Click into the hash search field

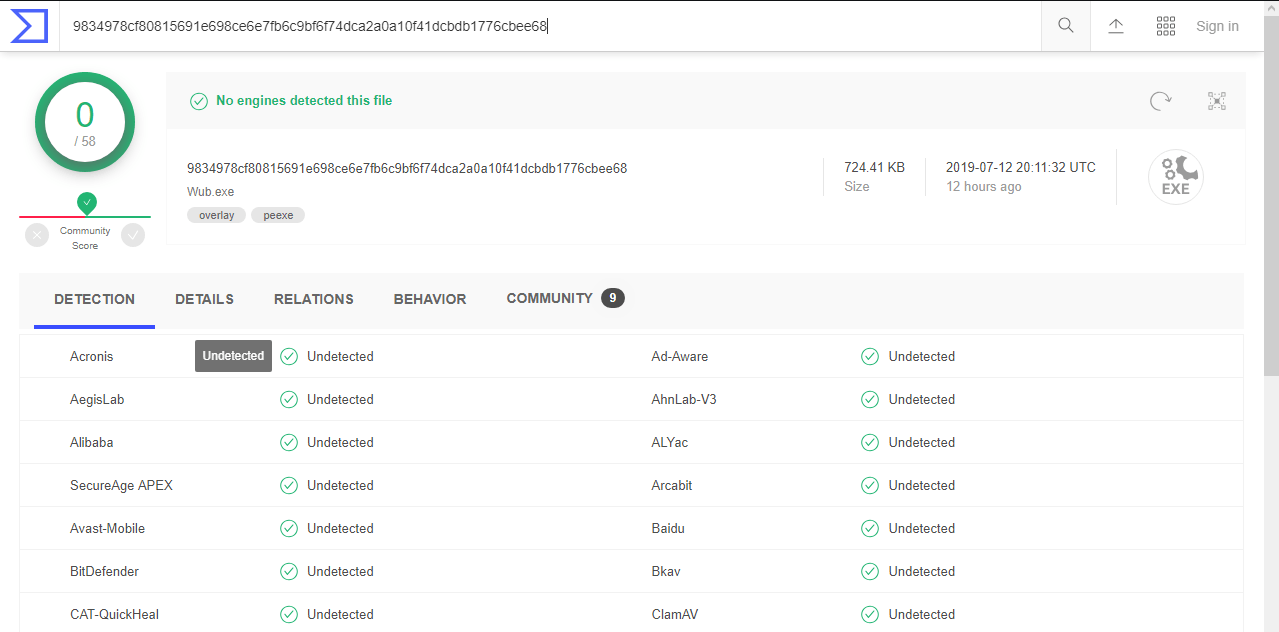(551, 26)
